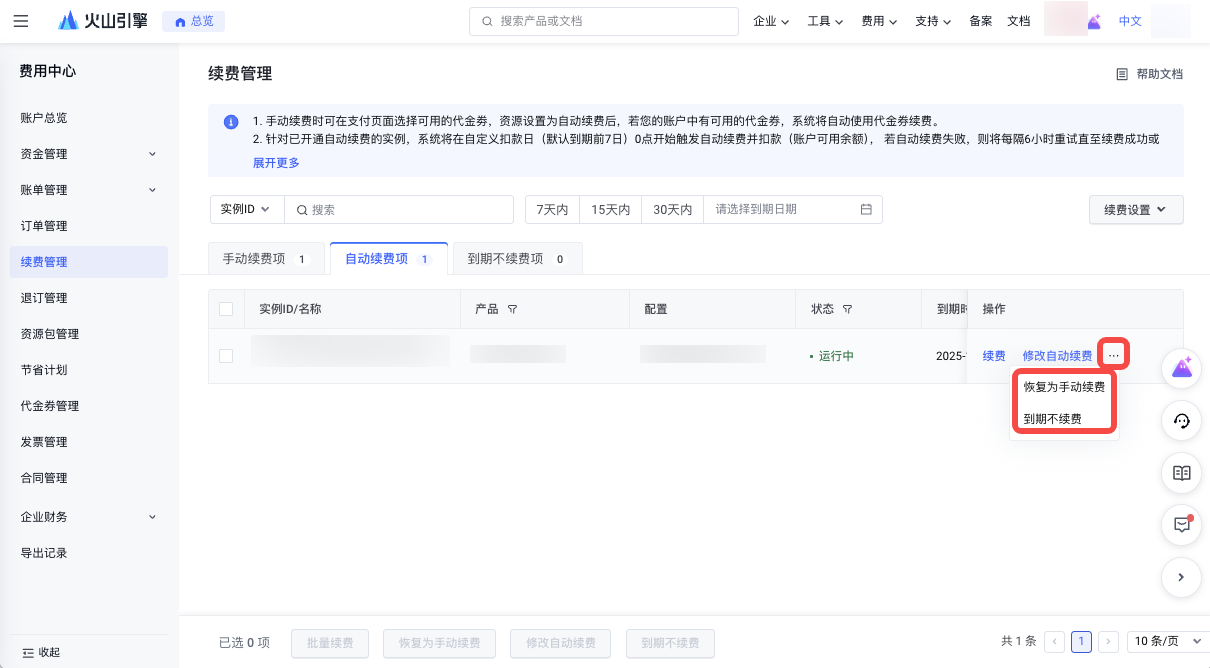The width and height of the screenshot is (1210, 668).
Task: Open the 实例ID search type dropdown
Action: [x=247, y=210]
